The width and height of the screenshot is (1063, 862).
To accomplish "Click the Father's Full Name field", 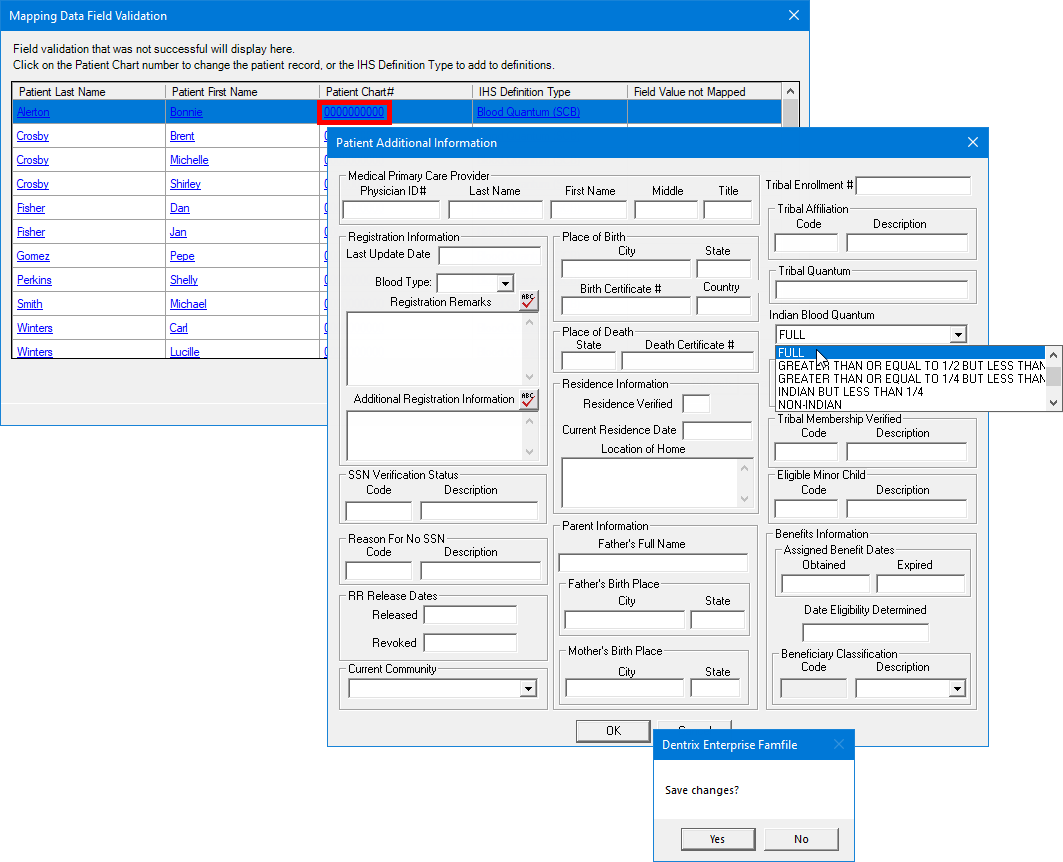I will (x=652, y=563).
